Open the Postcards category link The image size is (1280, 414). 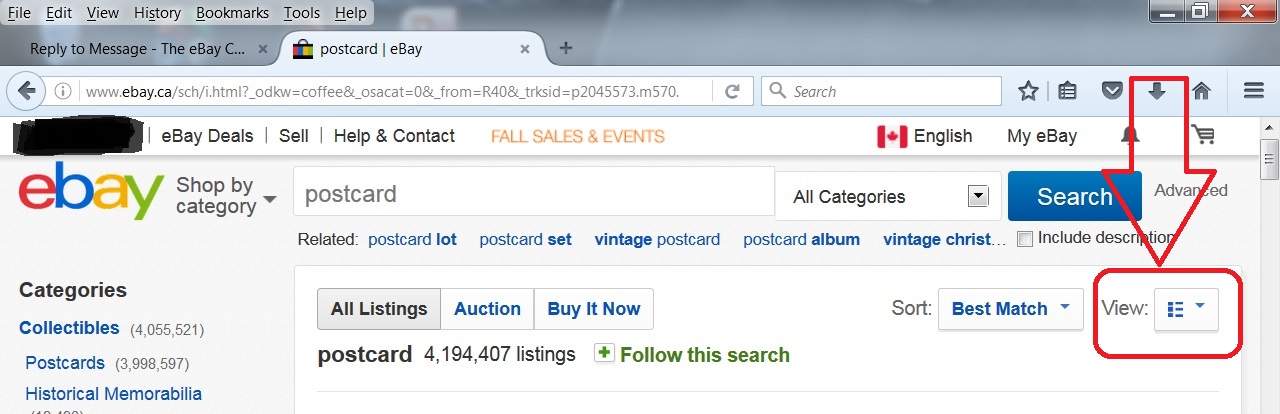coord(65,363)
